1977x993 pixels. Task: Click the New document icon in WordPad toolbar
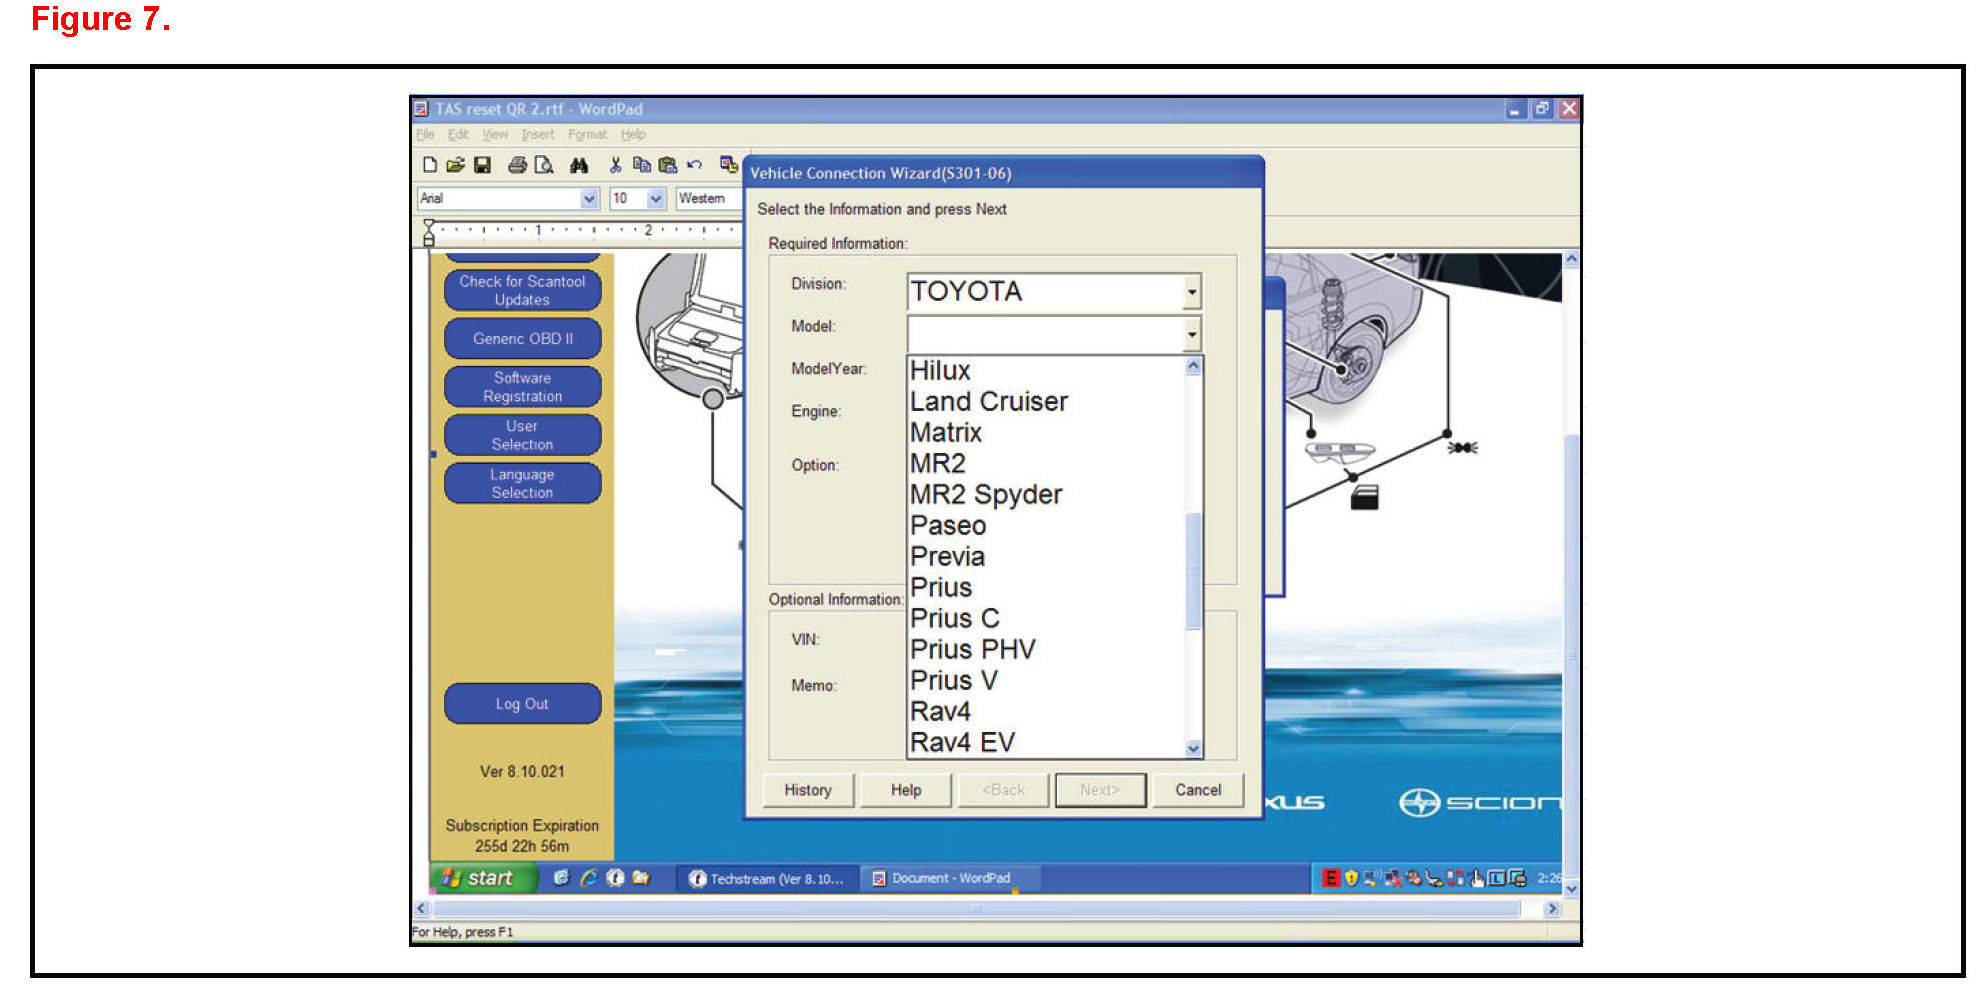coord(430,165)
